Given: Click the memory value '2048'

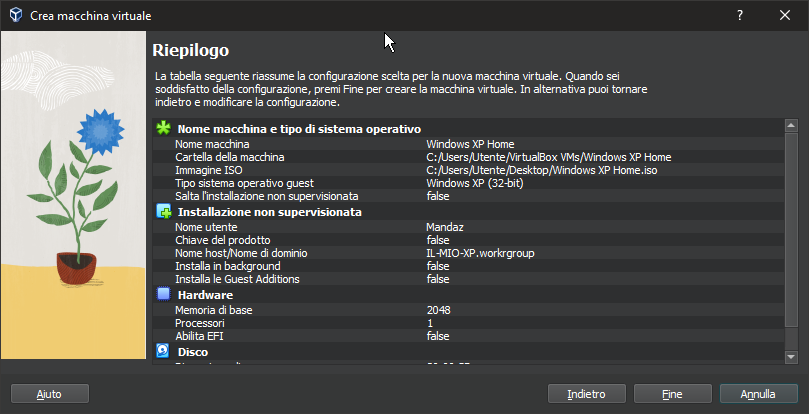Looking at the screenshot, I should click(439, 310).
